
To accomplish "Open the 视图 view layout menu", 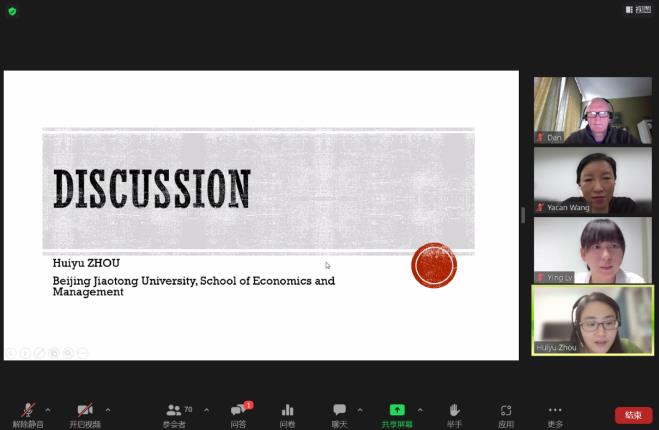I will tap(638, 10).
